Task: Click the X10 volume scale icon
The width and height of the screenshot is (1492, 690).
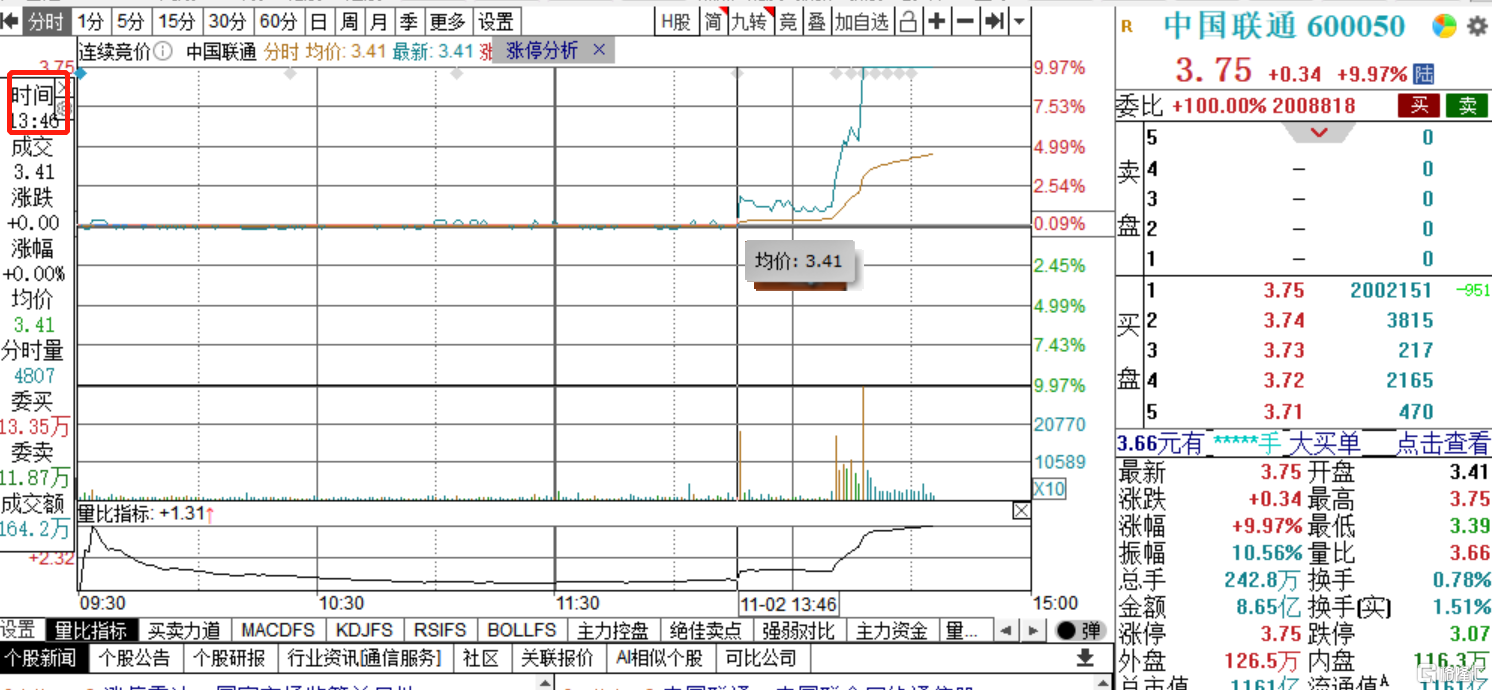Action: click(x=1048, y=489)
